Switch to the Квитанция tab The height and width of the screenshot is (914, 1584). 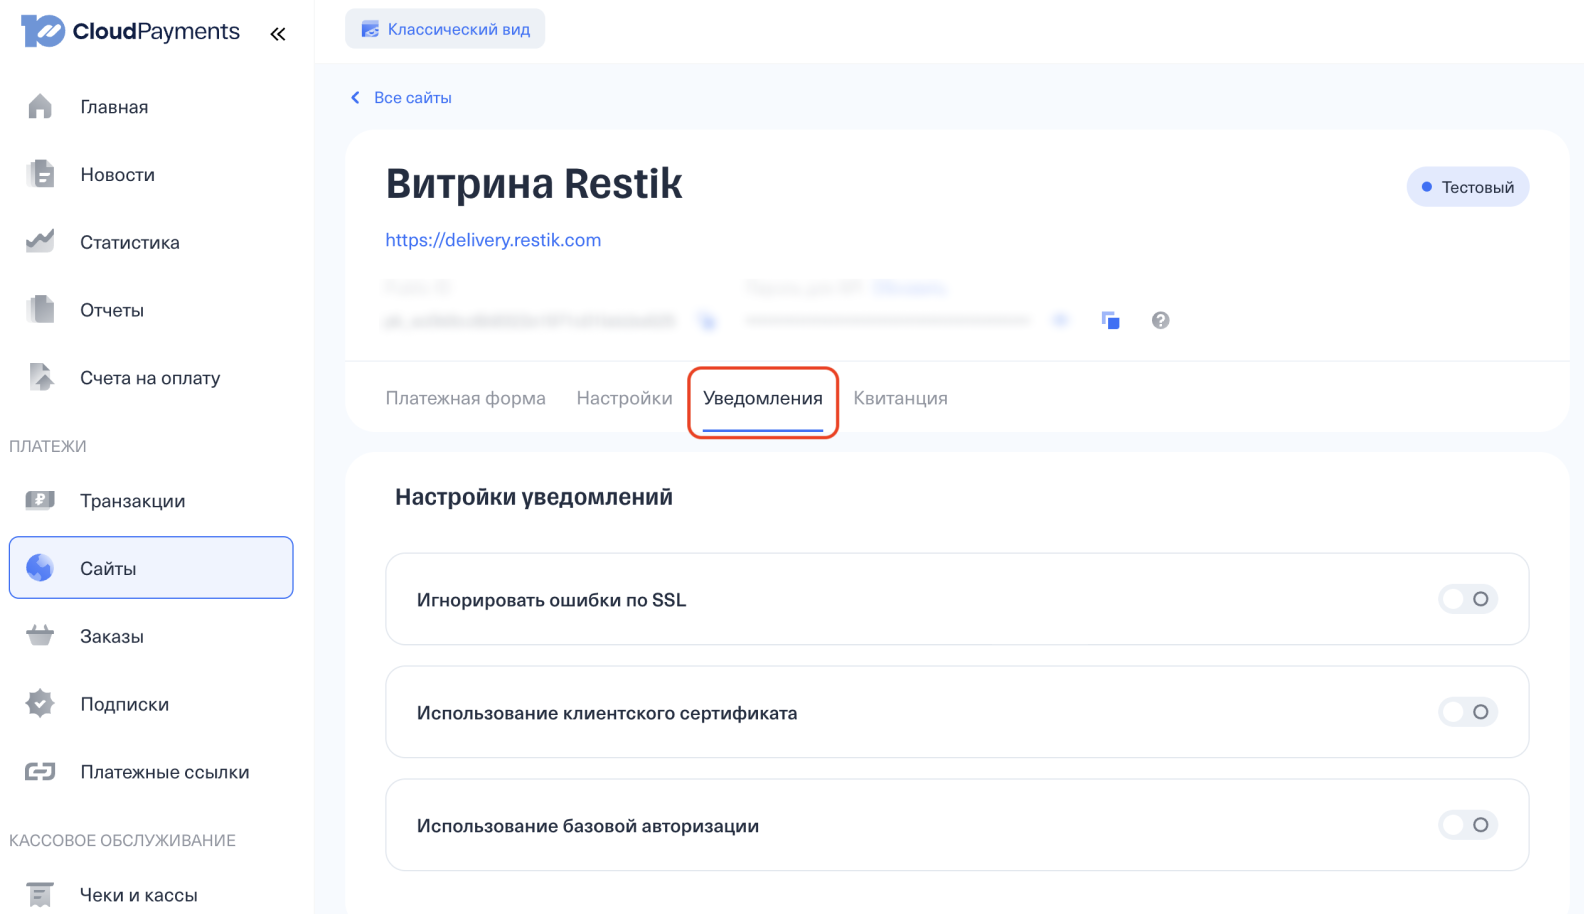click(900, 398)
